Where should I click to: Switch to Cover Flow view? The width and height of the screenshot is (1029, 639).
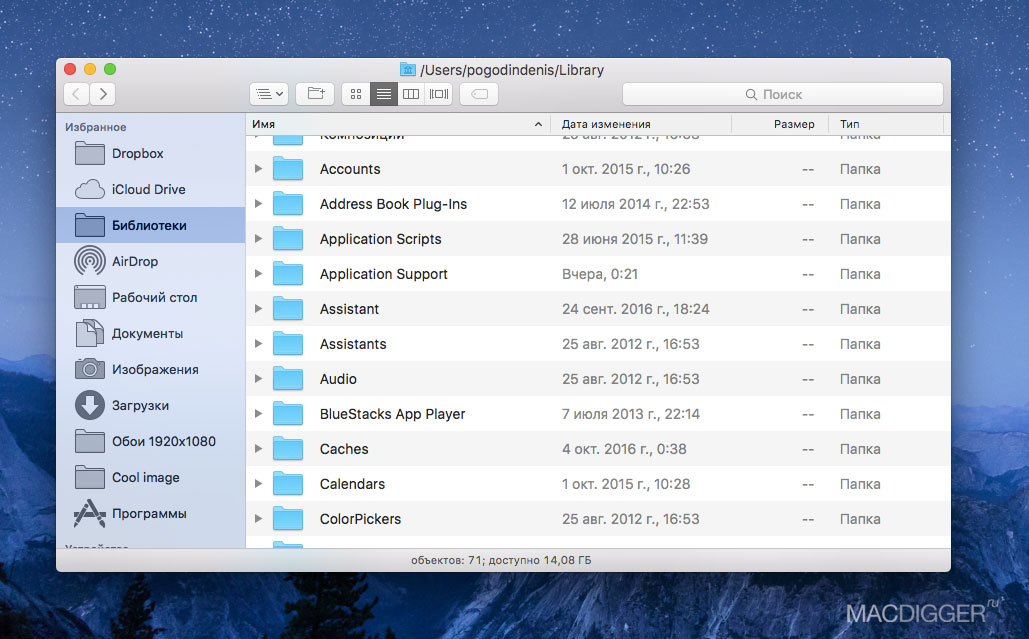click(x=438, y=93)
